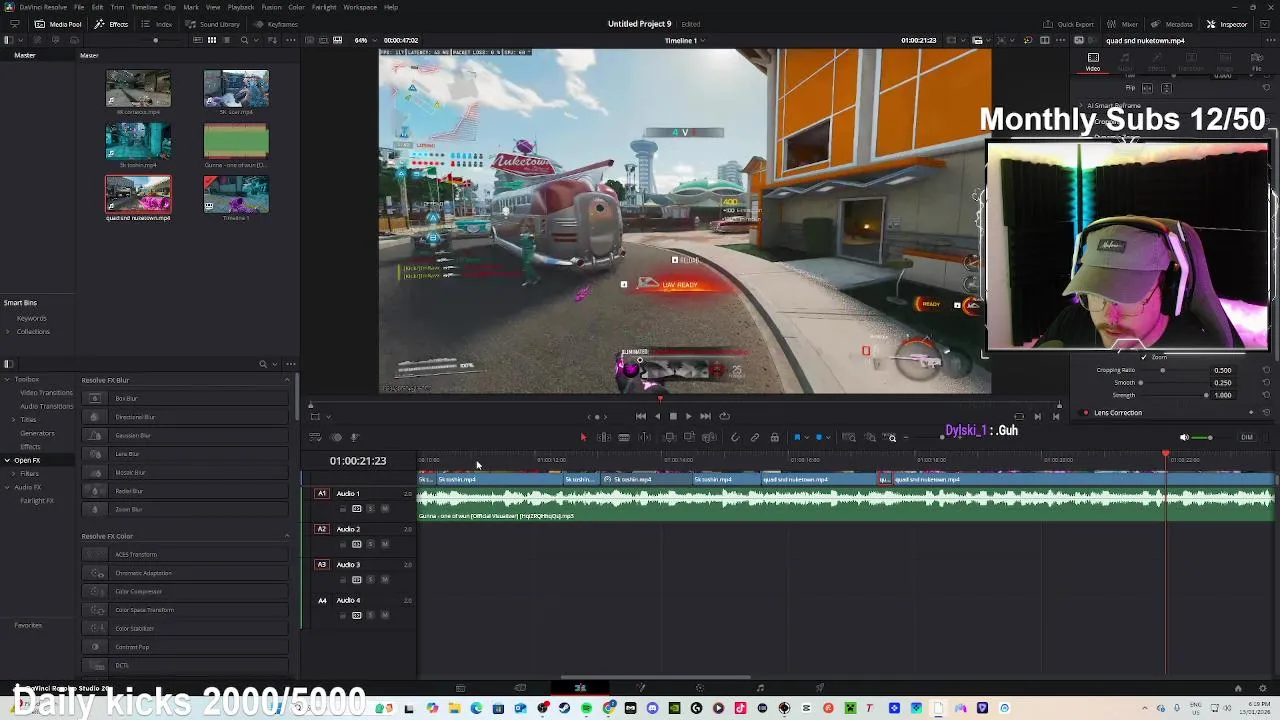Collapse the Open FX tree

point(7,460)
